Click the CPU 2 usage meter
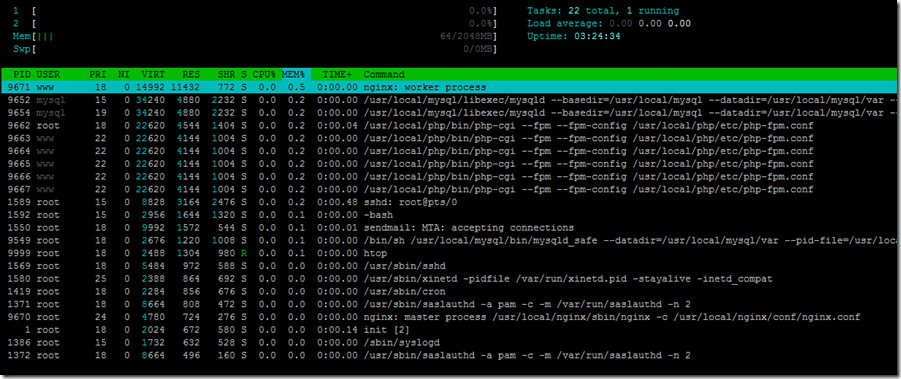The width and height of the screenshot is (901, 379). coord(255,24)
